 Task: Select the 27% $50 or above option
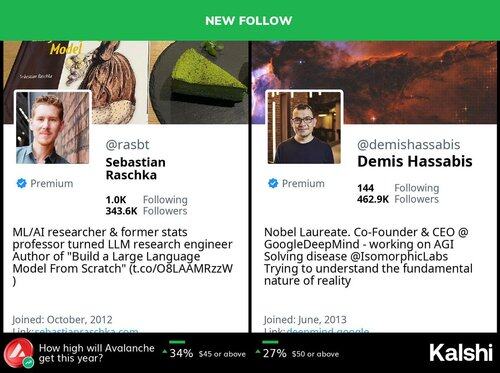297,353
